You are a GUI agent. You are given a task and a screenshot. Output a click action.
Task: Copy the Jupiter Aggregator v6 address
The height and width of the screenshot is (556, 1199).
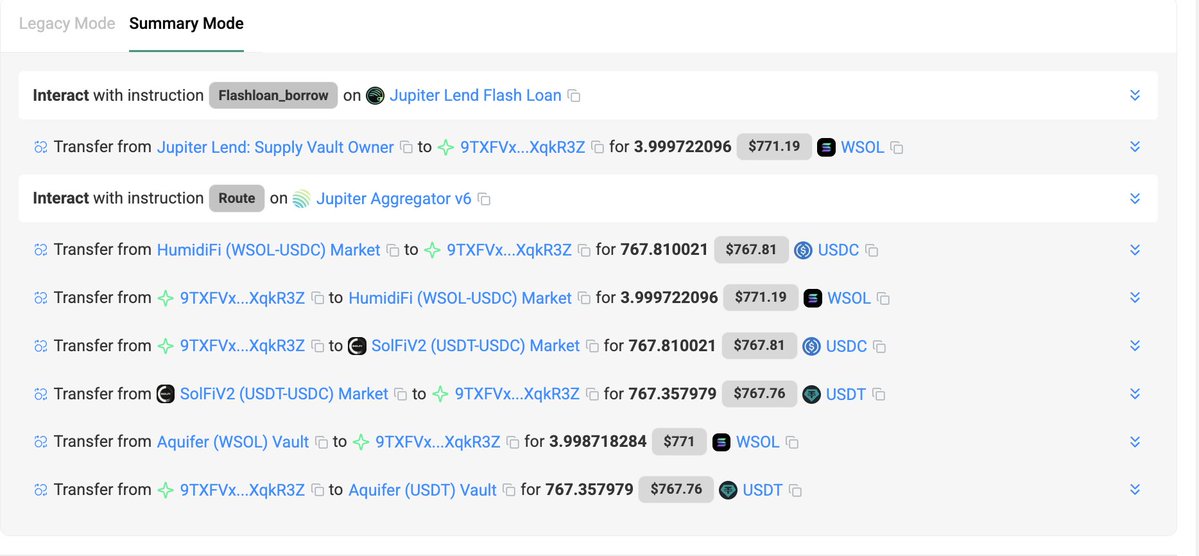coord(484,200)
